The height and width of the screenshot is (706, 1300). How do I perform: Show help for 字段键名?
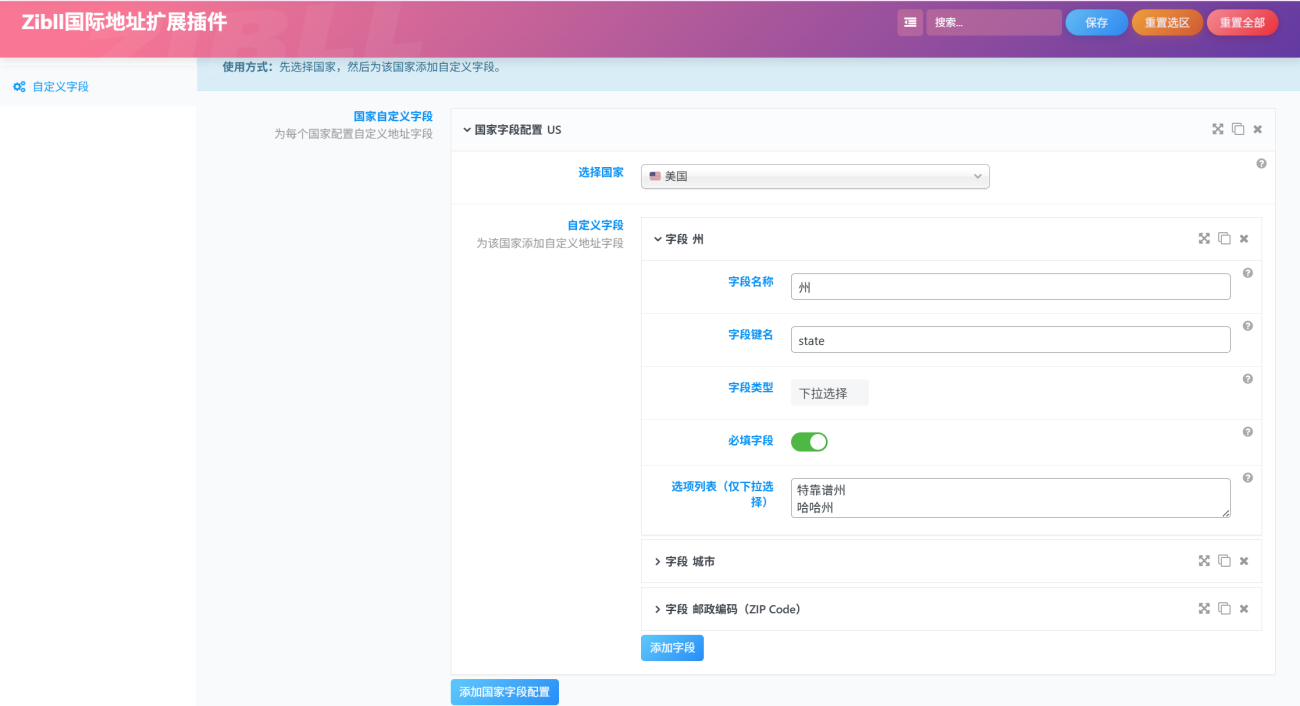(1247, 326)
